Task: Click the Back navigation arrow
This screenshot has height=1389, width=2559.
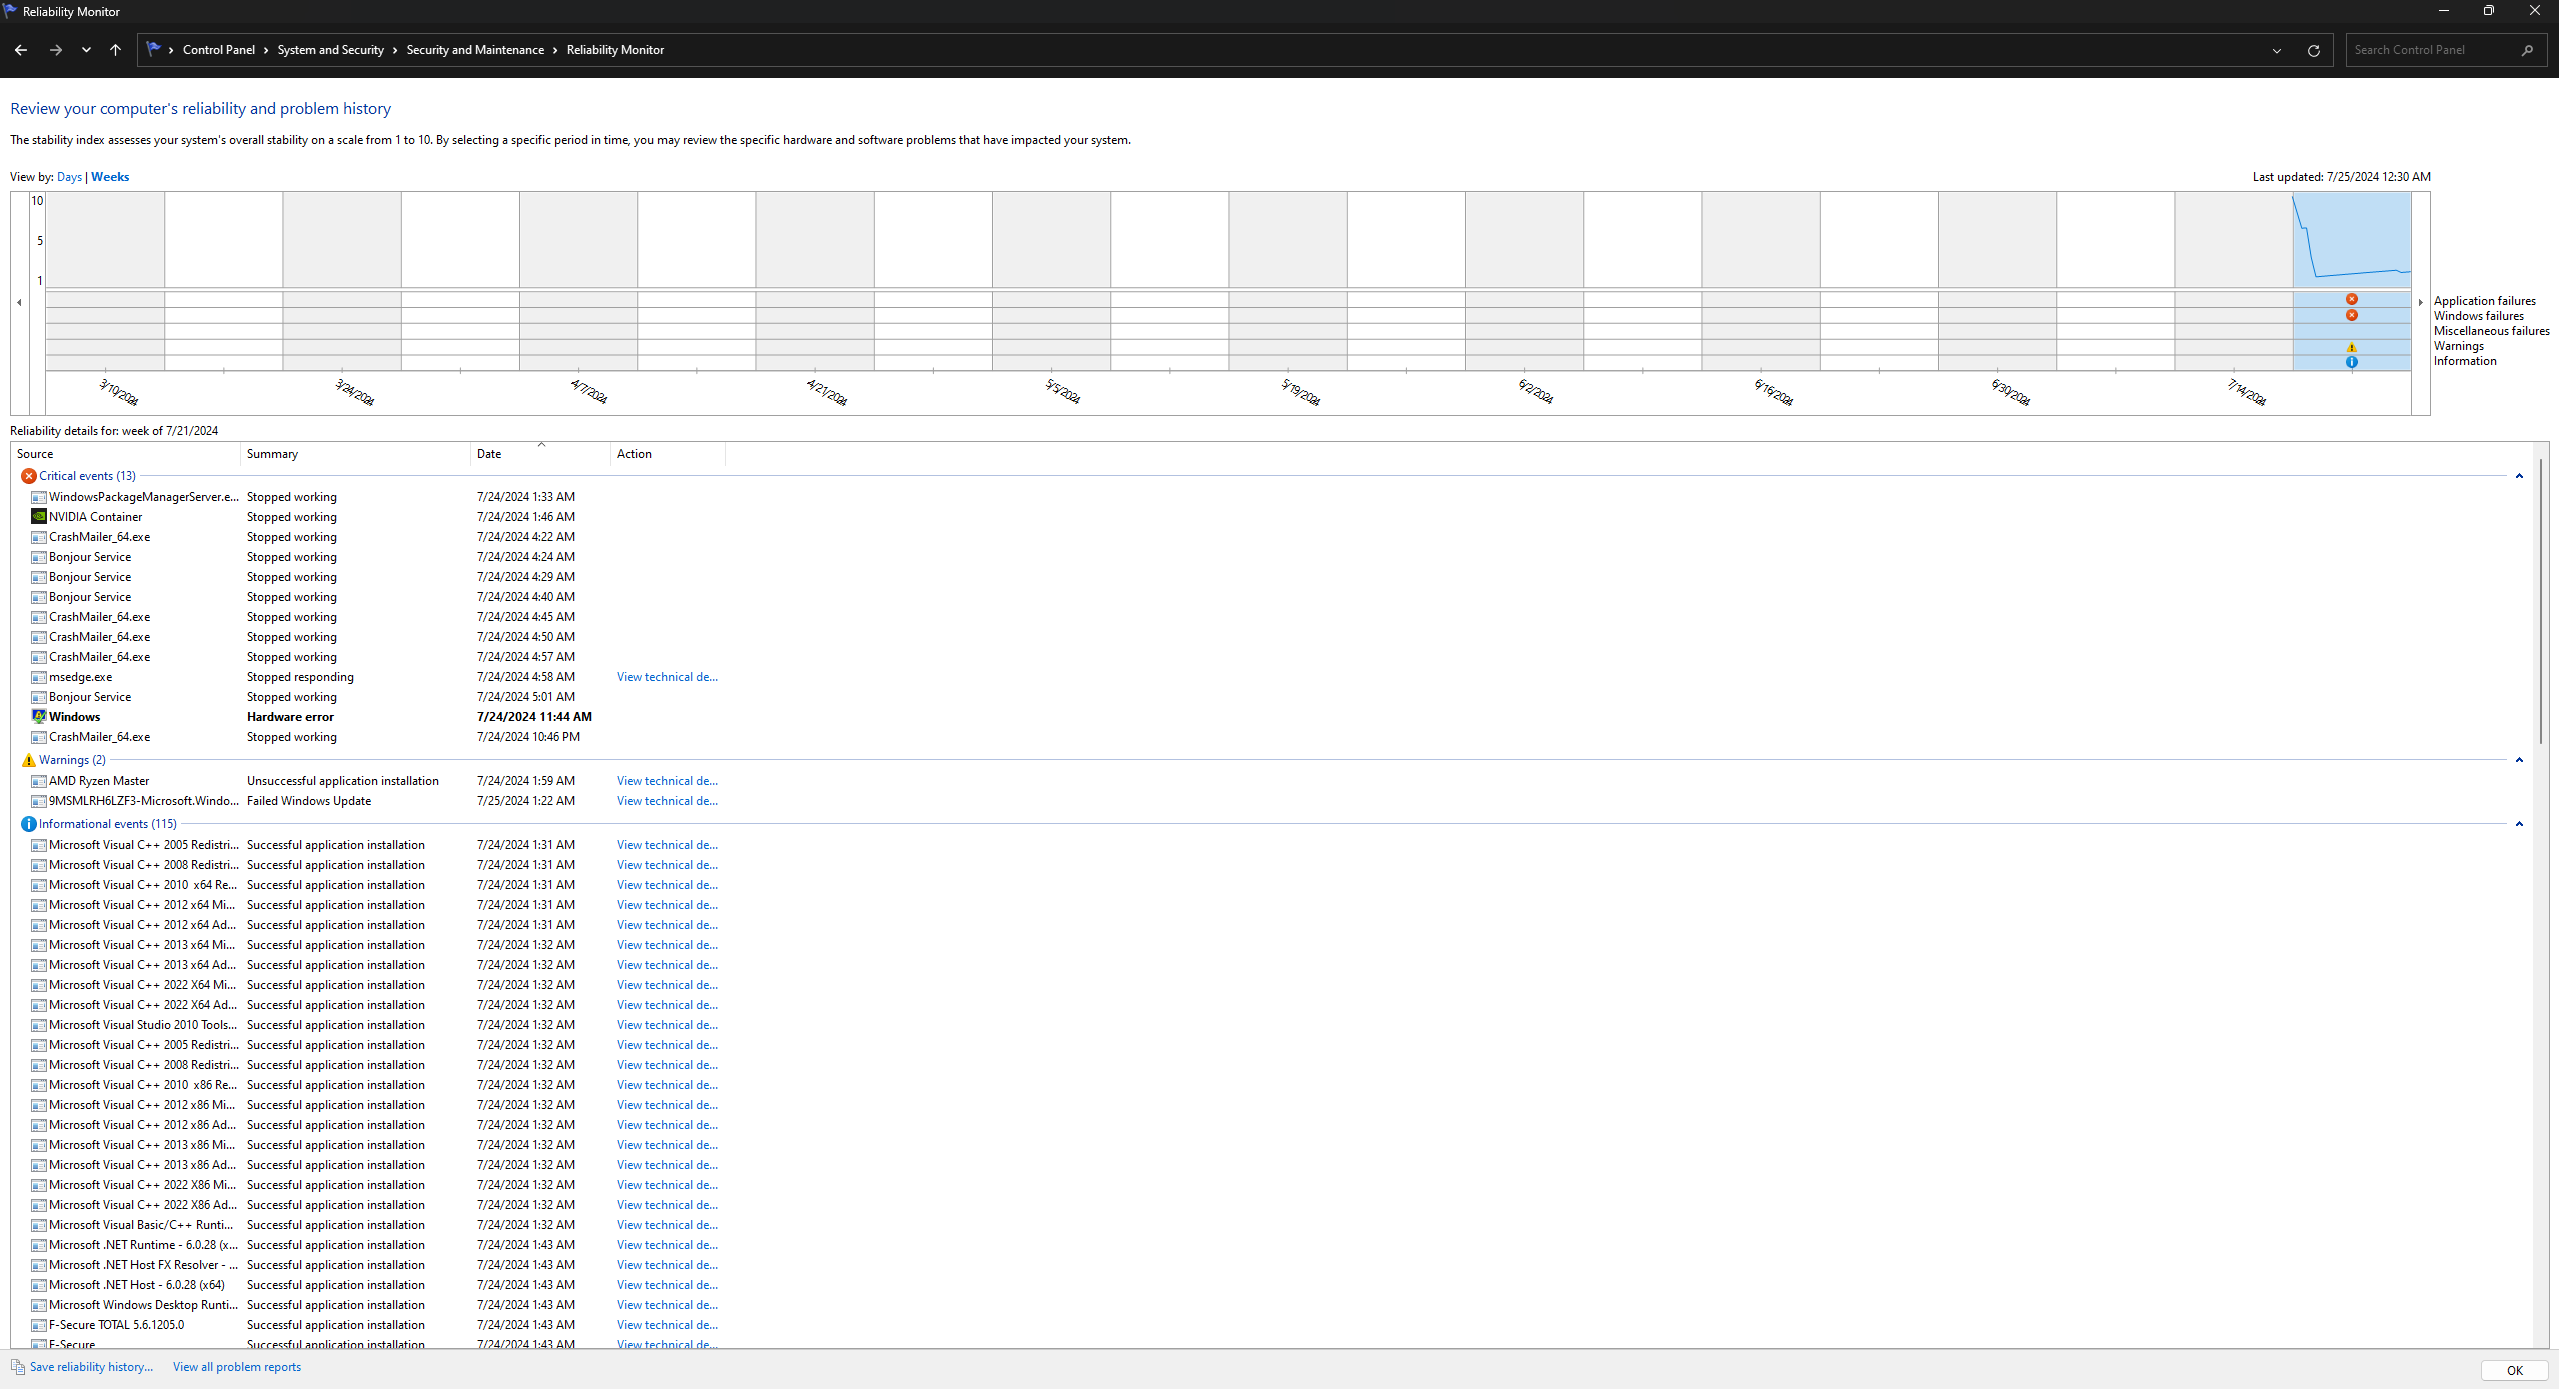Action: 21,50
